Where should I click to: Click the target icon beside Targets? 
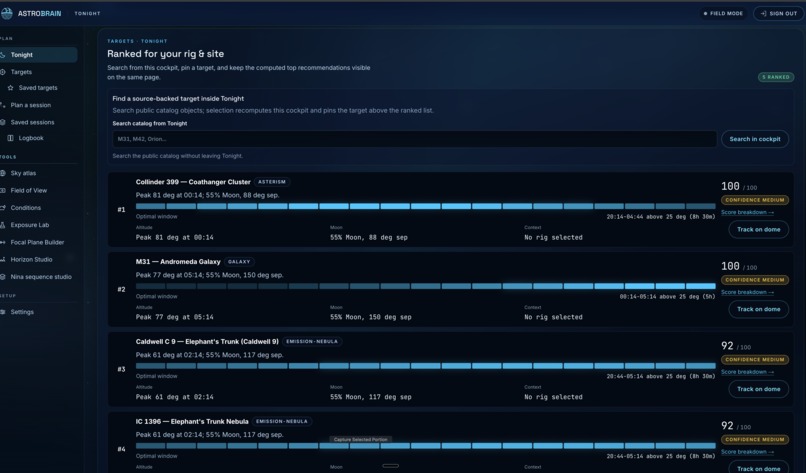pyautogui.click(x=3, y=72)
